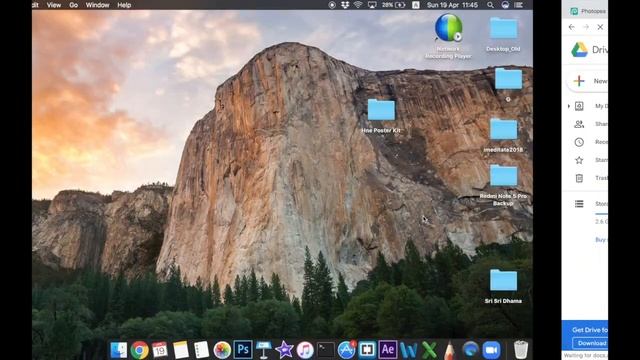The width and height of the screenshot is (640, 360).
Task: Stop loading the browser page
Action: pyautogui.click(x=600, y=27)
